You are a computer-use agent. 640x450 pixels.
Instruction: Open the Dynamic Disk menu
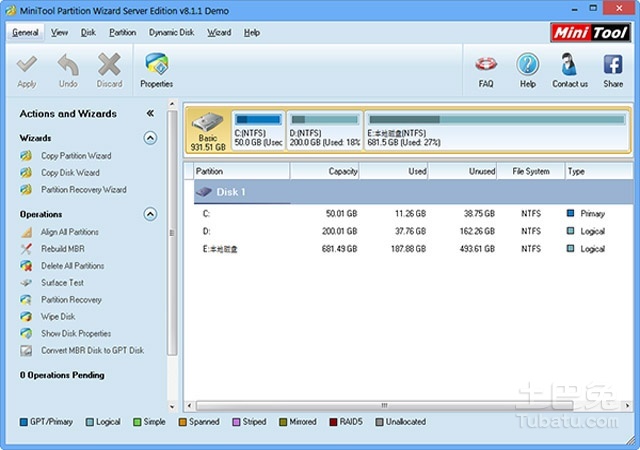click(171, 33)
